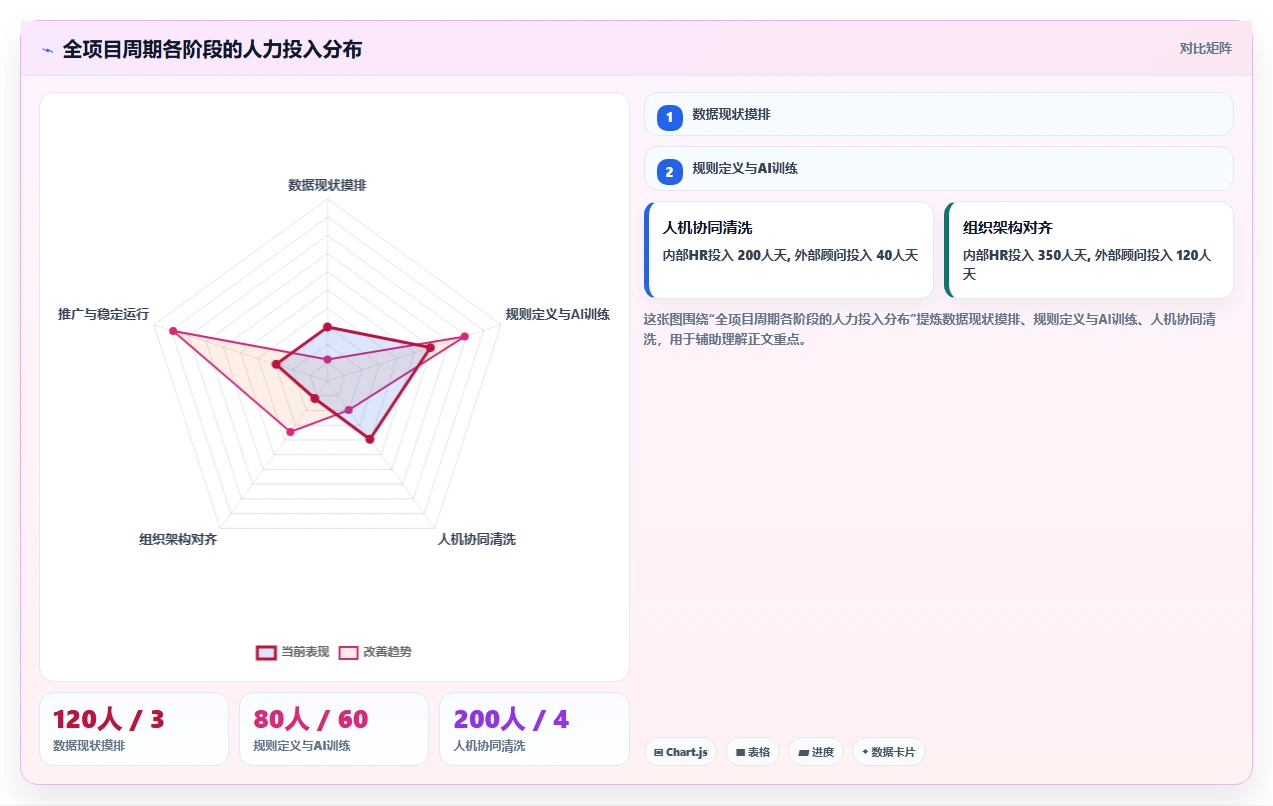Click the 80人 / 60 stat card
The image size is (1273, 806).
pos(334,729)
